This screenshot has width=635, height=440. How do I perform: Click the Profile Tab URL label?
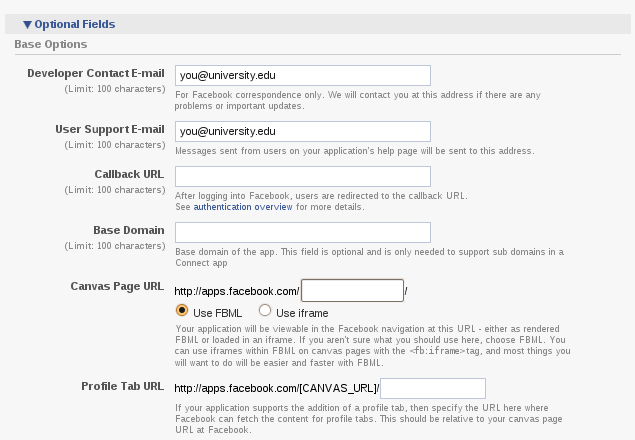tap(123, 386)
